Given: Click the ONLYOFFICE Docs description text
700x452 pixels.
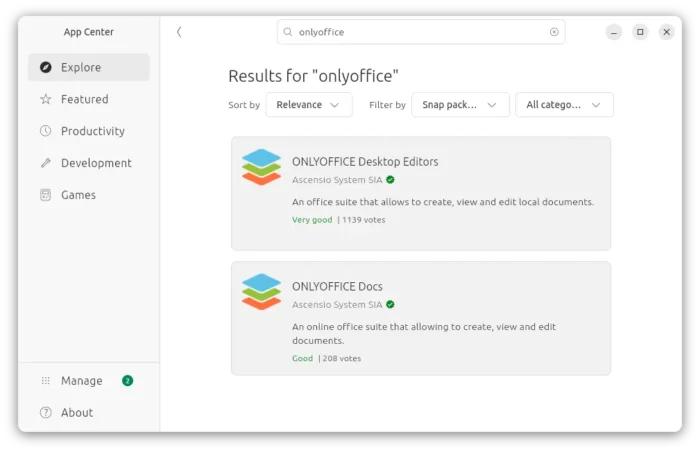Looking at the screenshot, I should coord(424,333).
